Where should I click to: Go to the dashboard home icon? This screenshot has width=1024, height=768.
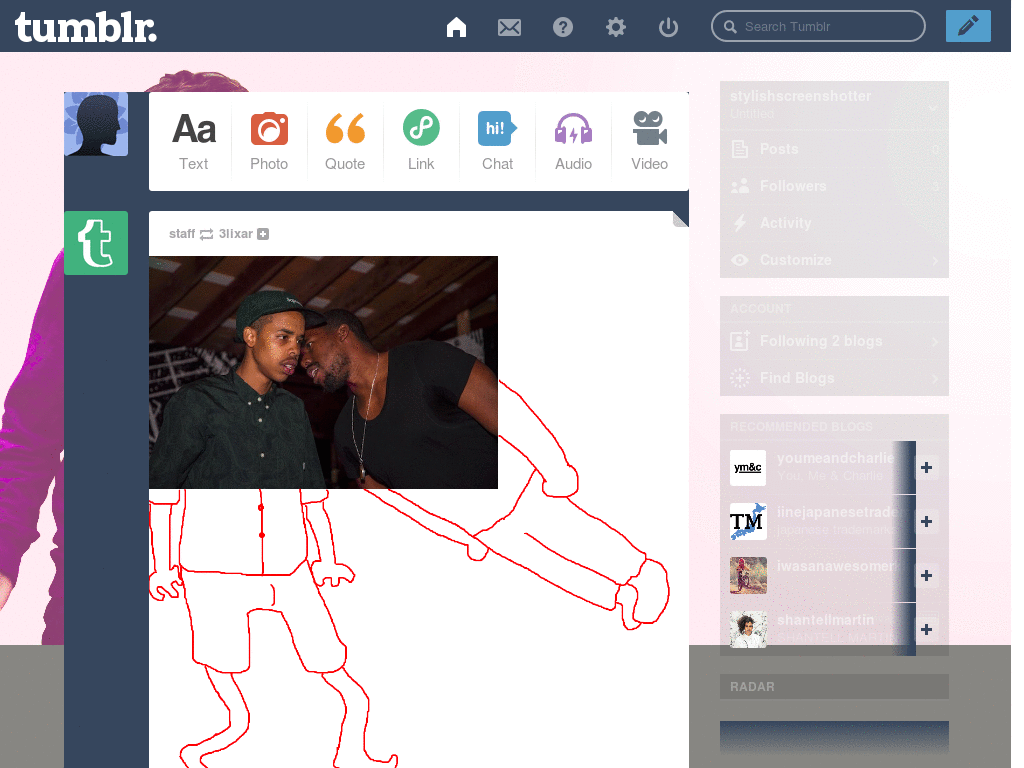pos(456,27)
